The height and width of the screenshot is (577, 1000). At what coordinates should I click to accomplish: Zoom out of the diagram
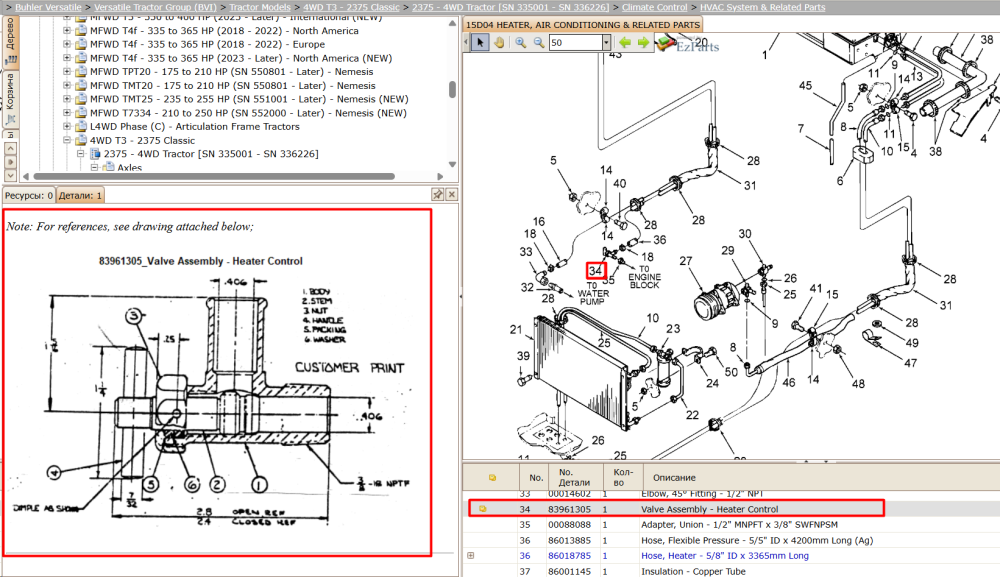point(539,42)
